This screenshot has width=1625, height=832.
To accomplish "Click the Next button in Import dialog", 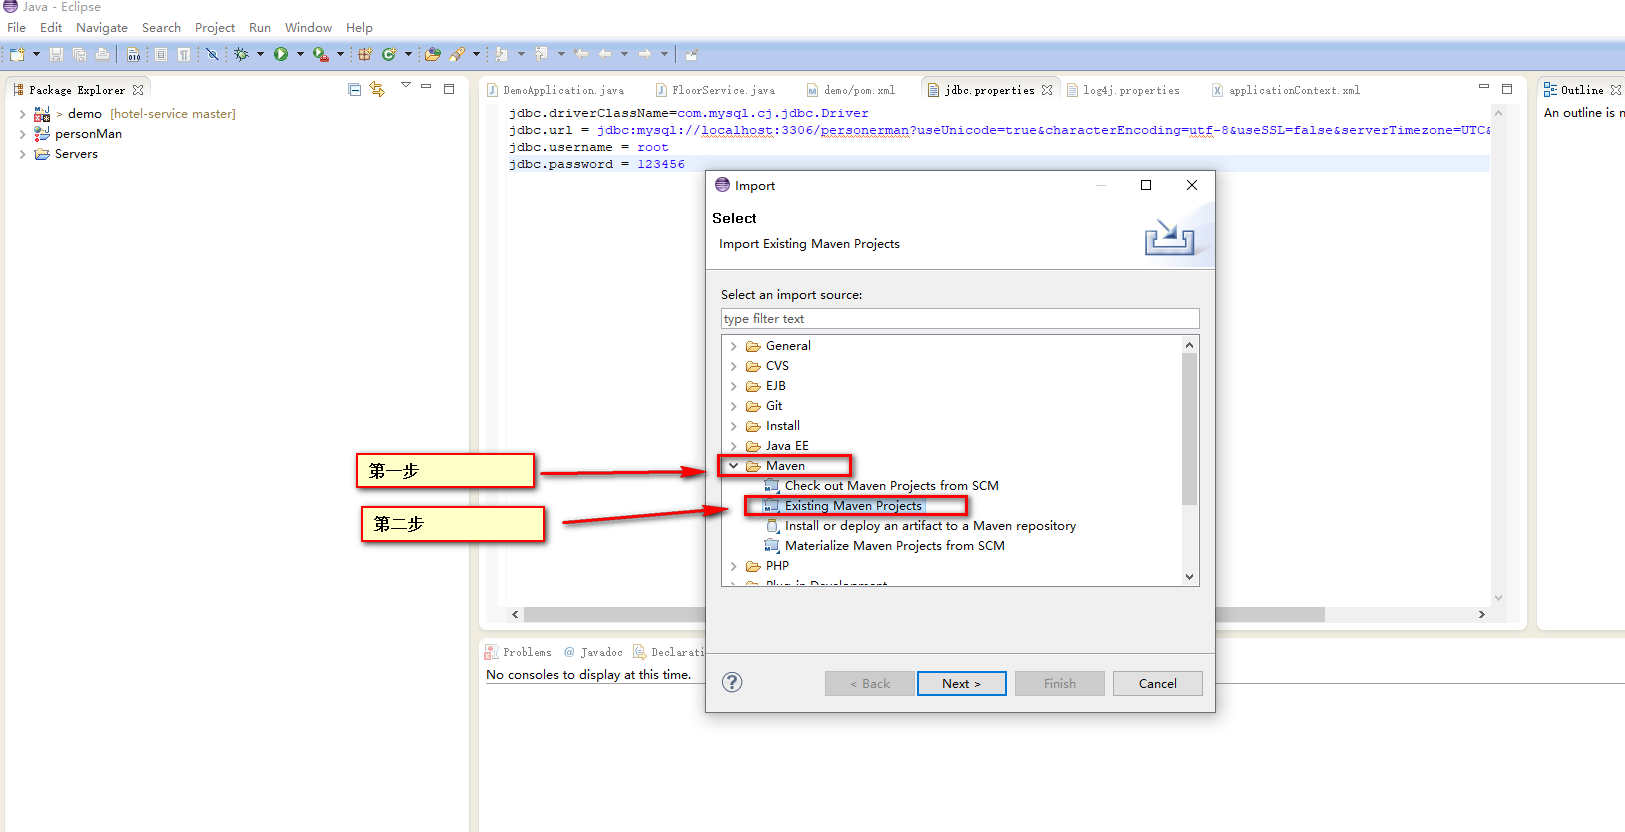I will (961, 684).
